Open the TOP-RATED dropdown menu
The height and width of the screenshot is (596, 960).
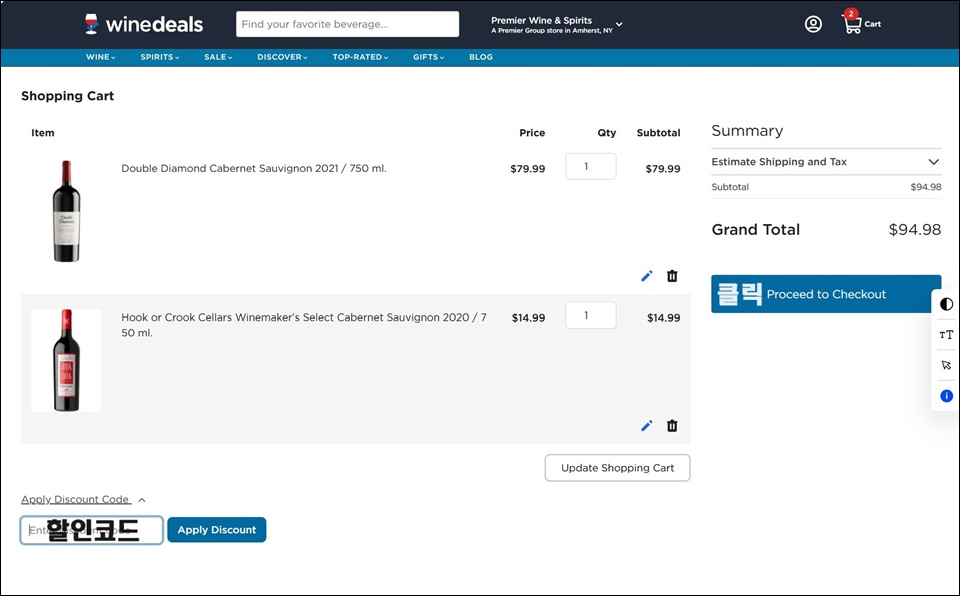[361, 57]
